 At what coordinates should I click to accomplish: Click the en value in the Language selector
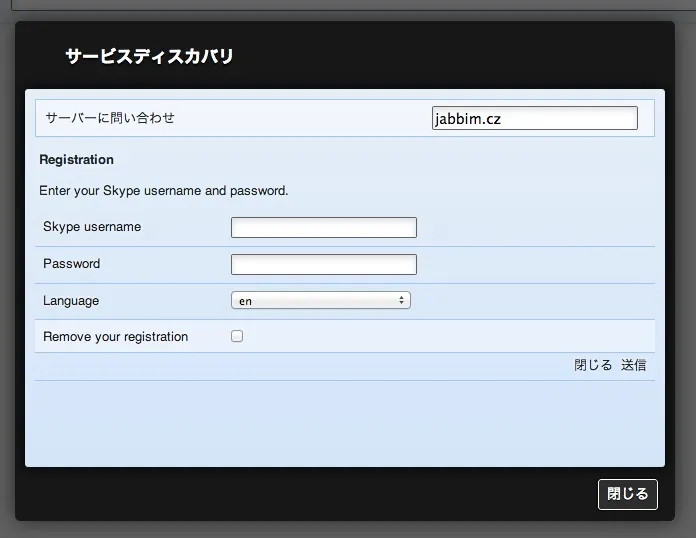(246, 301)
